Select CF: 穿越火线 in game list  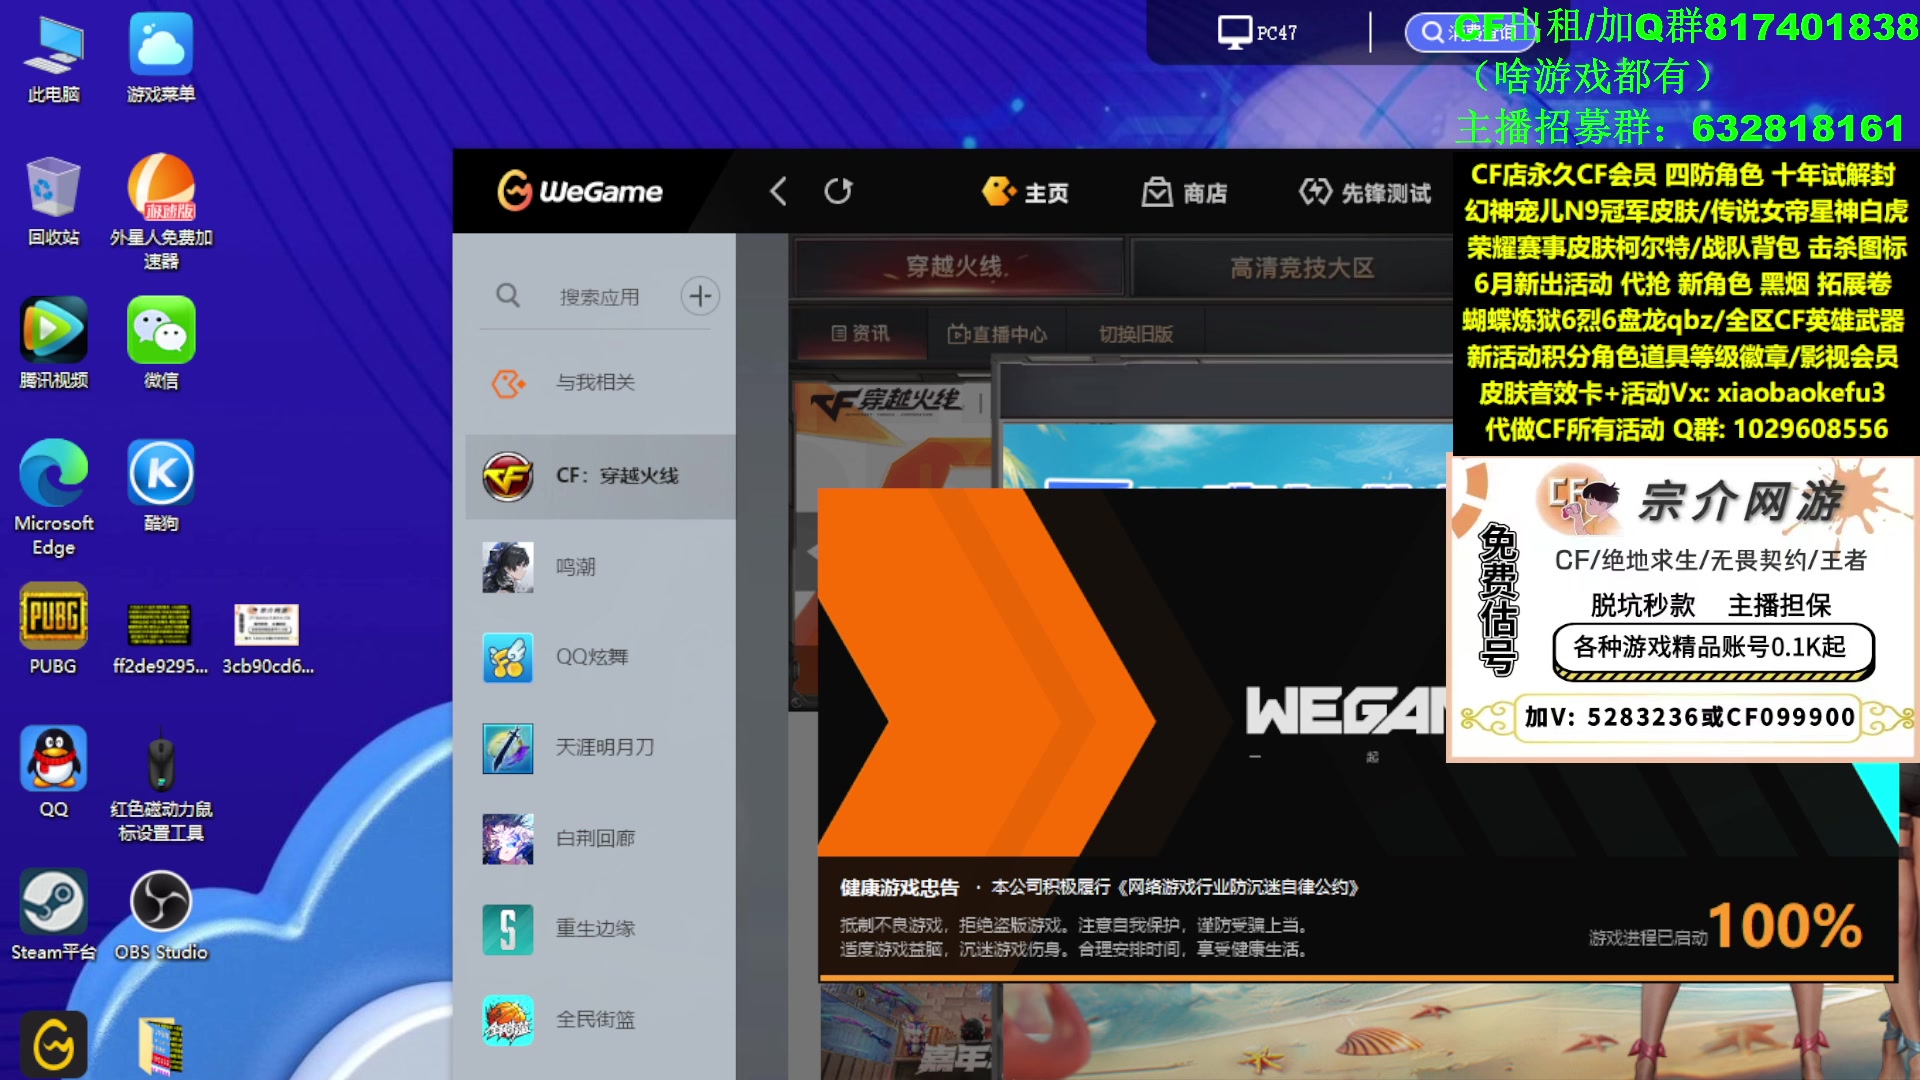tap(600, 476)
